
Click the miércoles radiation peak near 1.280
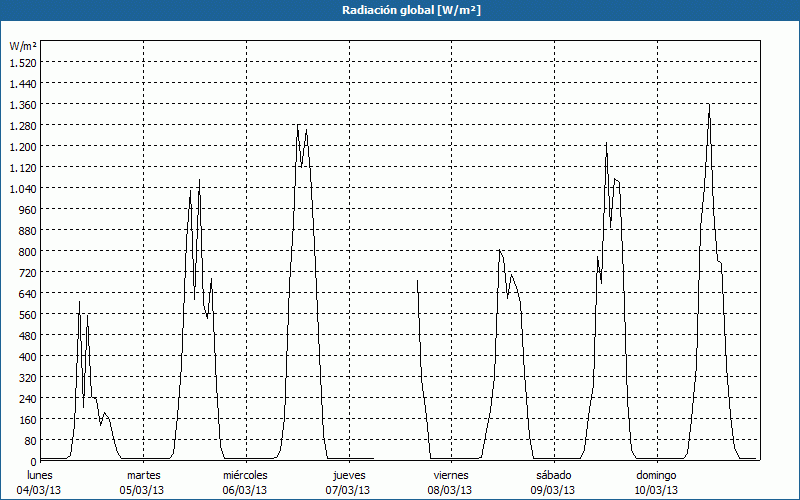[298, 126]
